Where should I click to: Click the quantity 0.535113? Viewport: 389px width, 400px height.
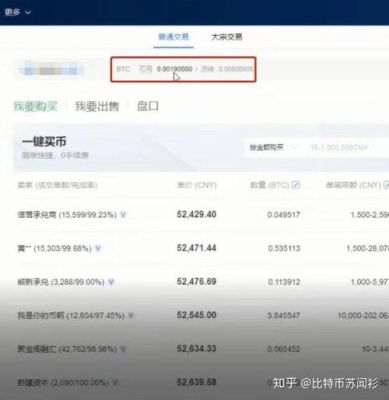coord(284,248)
